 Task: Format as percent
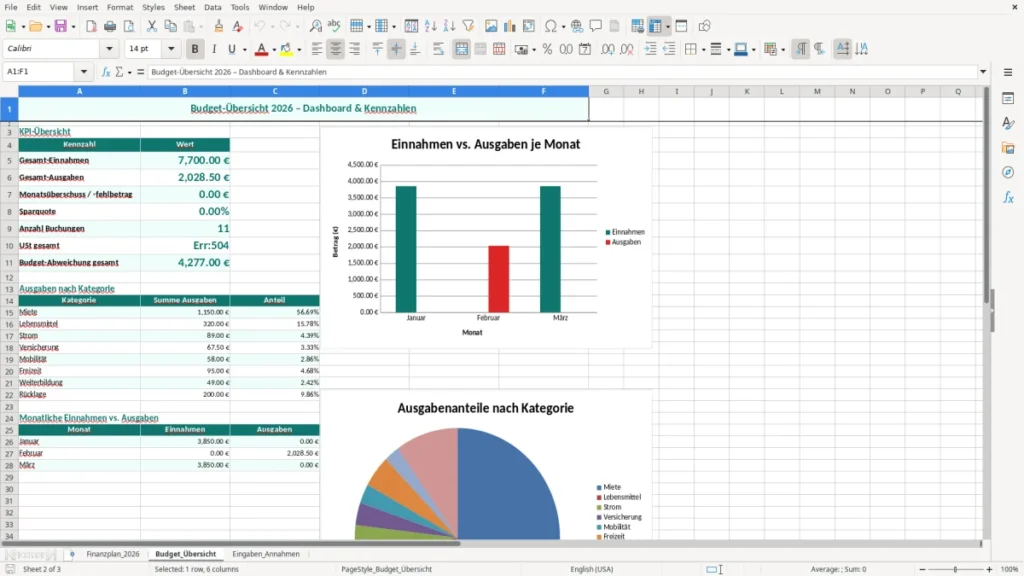[547, 49]
